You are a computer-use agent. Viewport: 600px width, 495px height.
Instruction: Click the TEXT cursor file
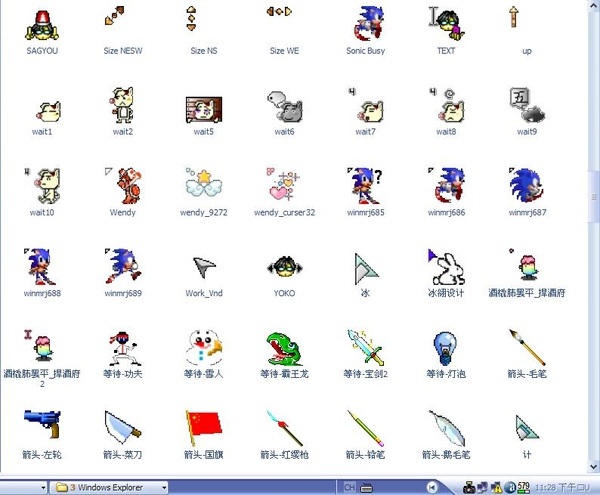pyautogui.click(x=446, y=23)
